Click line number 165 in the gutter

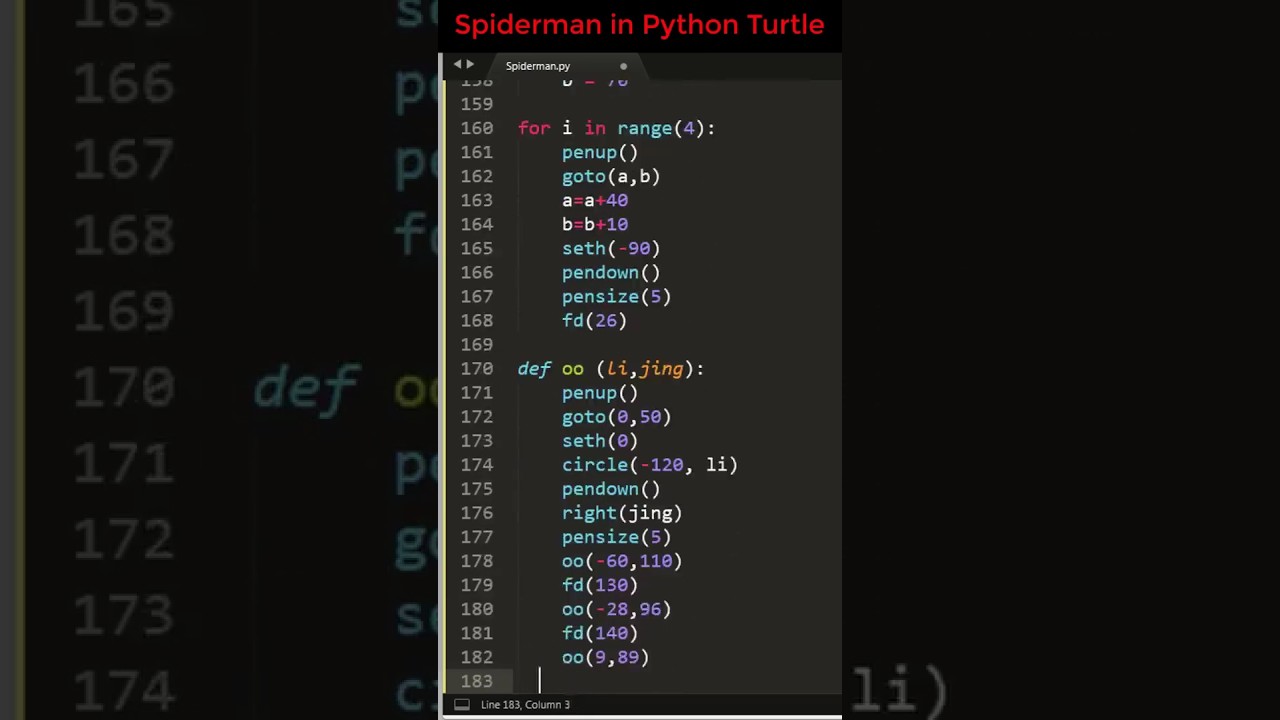point(477,248)
